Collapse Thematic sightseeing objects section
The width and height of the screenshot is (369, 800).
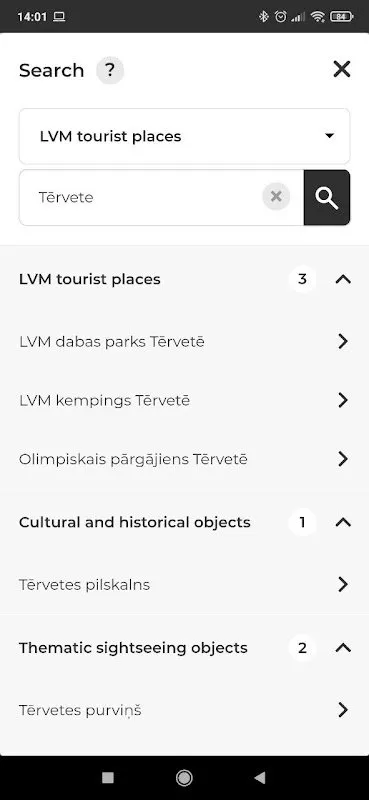pyautogui.click(x=343, y=648)
